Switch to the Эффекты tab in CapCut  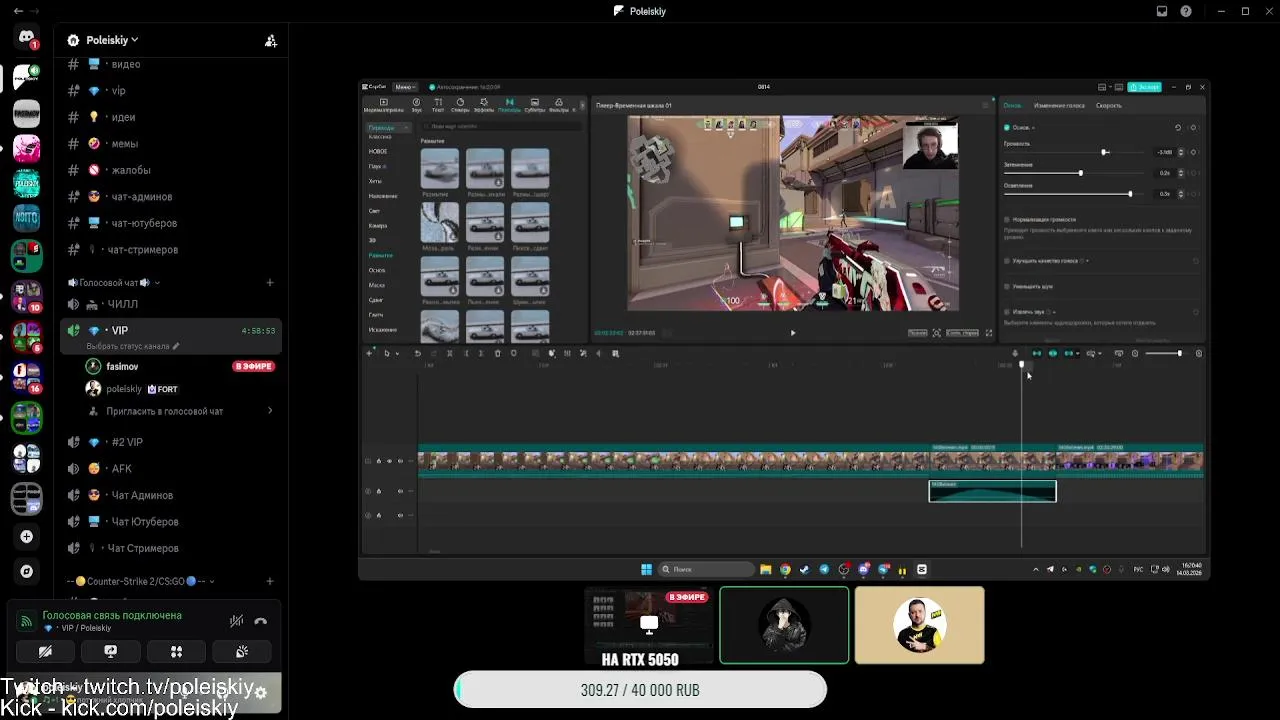tap(484, 105)
